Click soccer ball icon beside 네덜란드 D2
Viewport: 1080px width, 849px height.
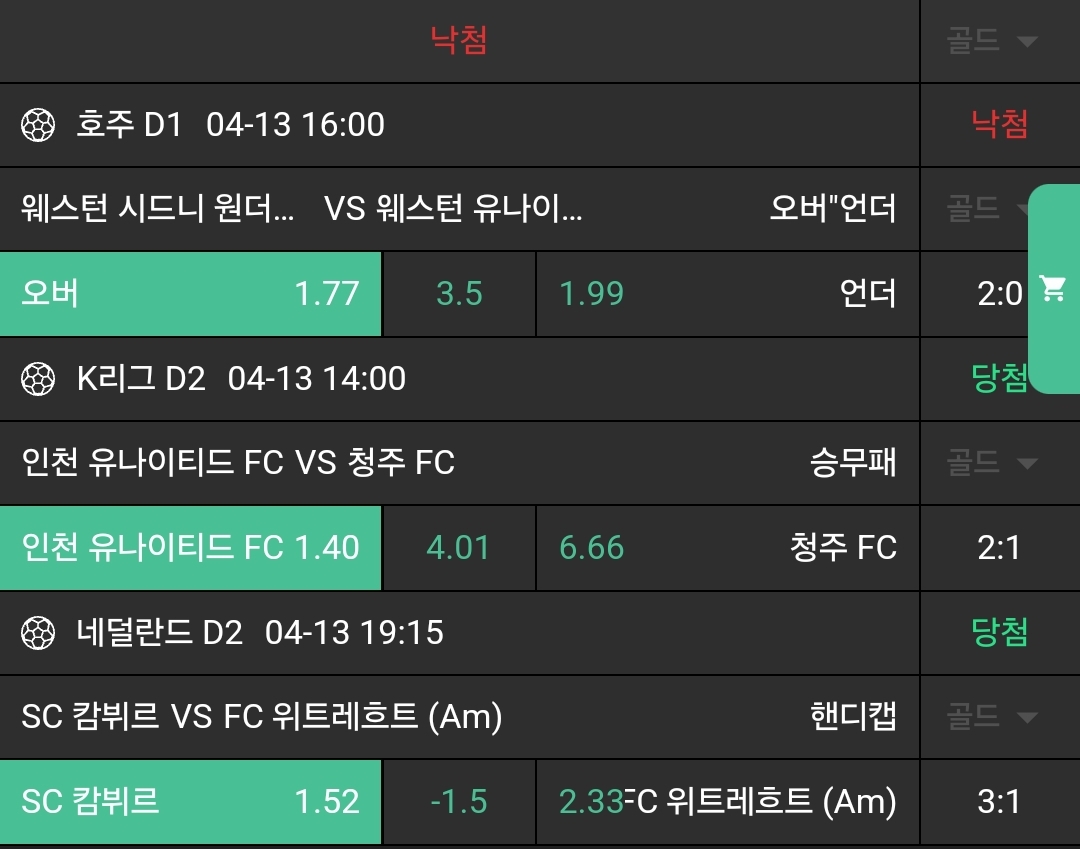(x=38, y=633)
